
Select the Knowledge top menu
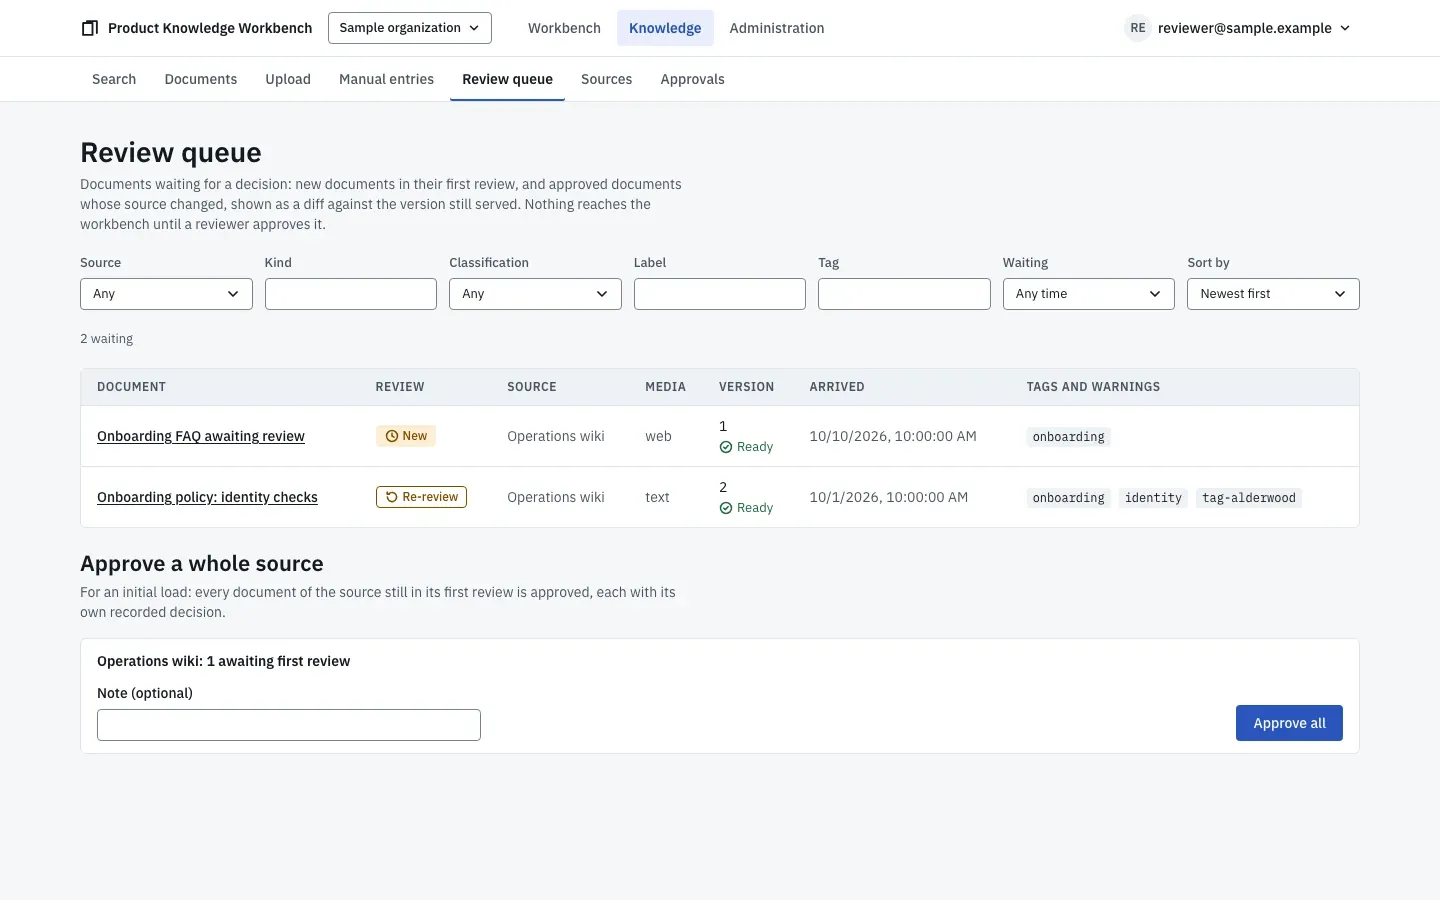665,28
